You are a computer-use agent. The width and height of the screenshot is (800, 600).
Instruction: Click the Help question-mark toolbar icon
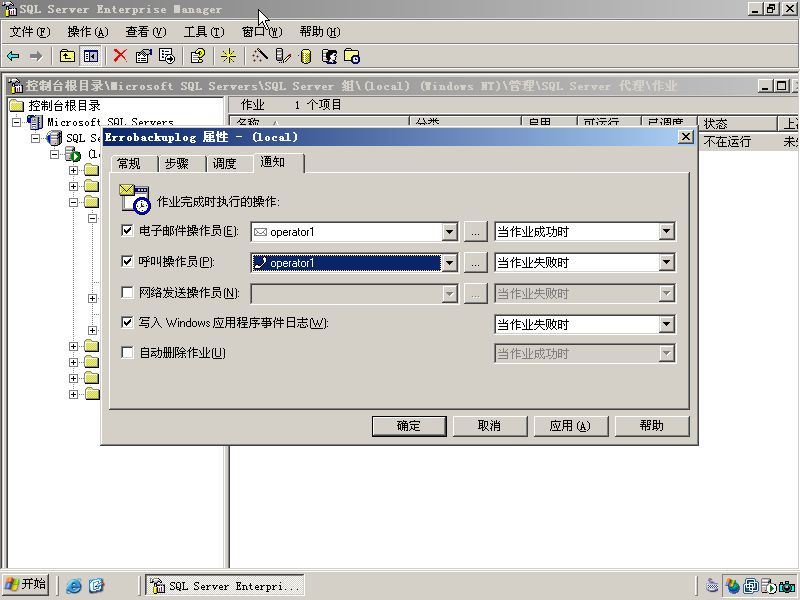(197, 56)
